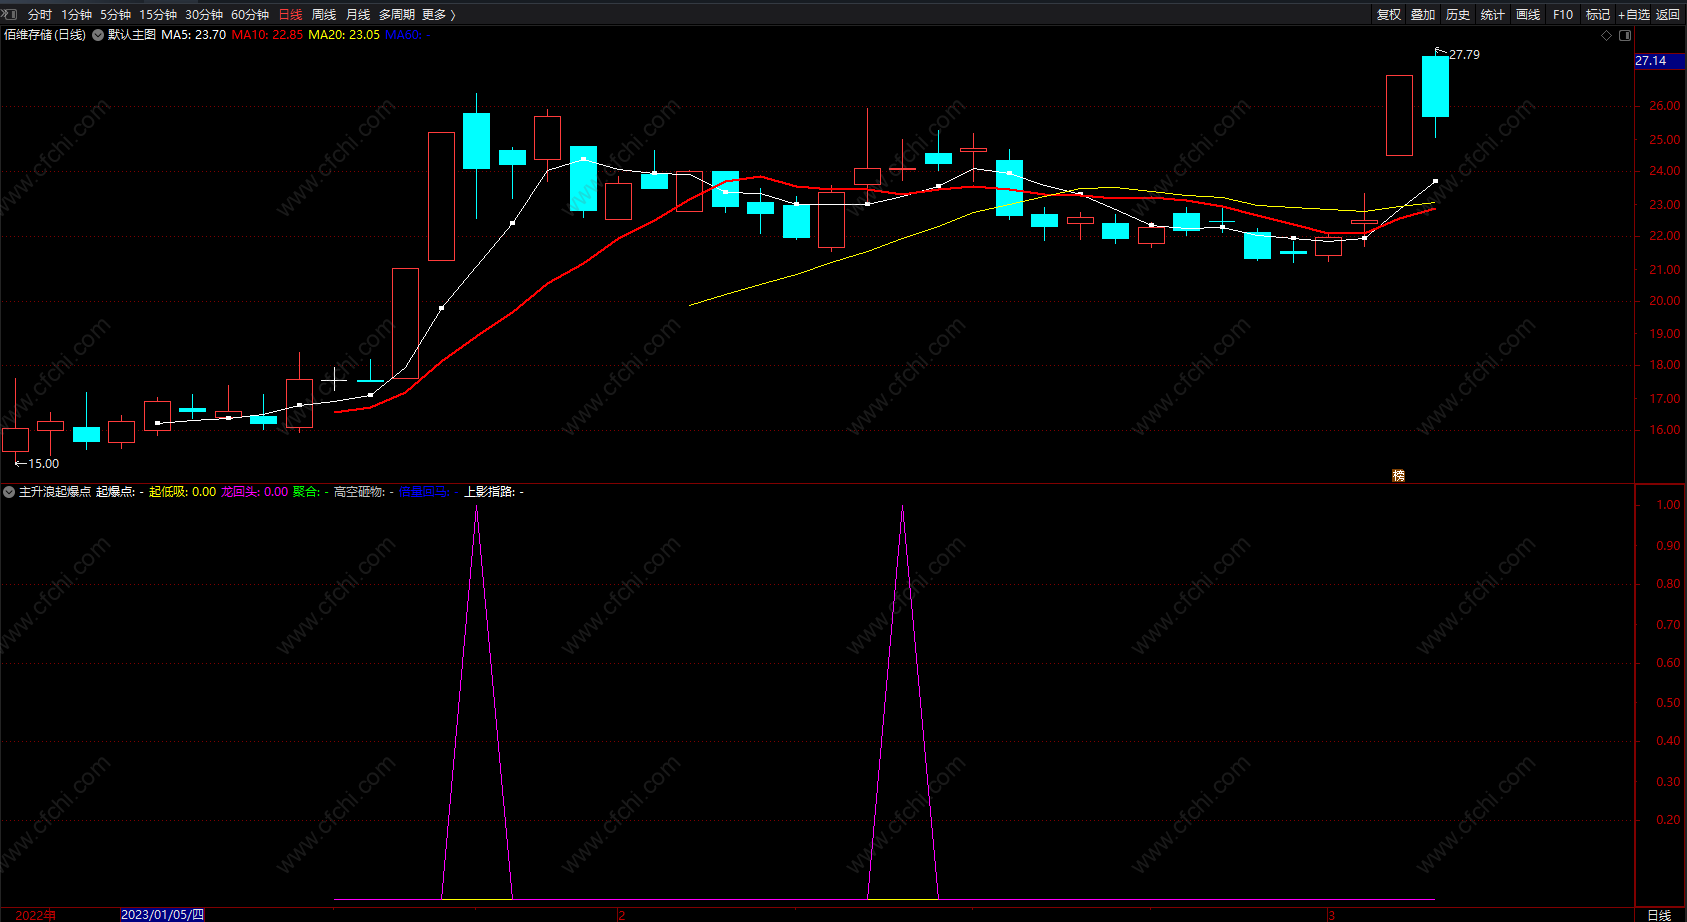
Task: Click the 主升浪起爆点 indicator name
Action: 55,492
